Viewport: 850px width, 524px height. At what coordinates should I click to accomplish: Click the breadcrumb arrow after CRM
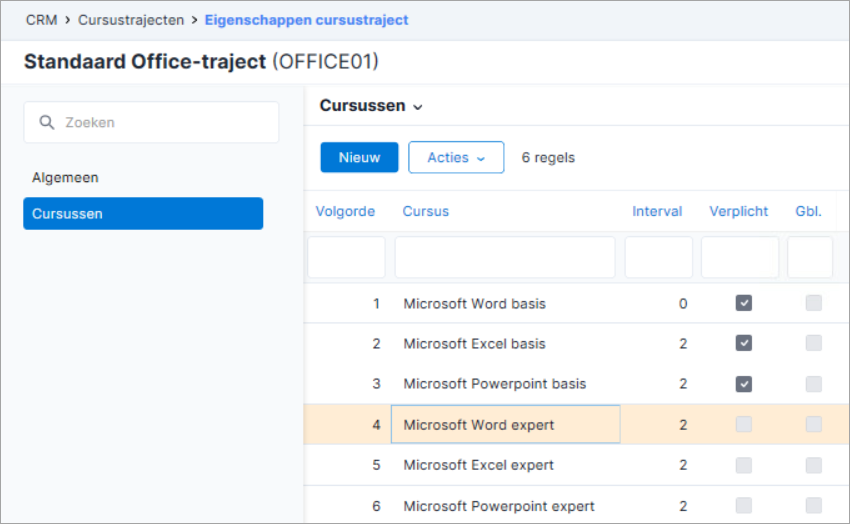pos(68,20)
